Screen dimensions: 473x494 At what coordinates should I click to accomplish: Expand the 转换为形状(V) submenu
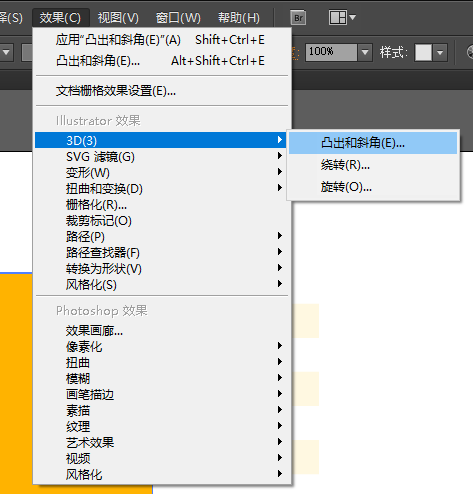[162, 269]
